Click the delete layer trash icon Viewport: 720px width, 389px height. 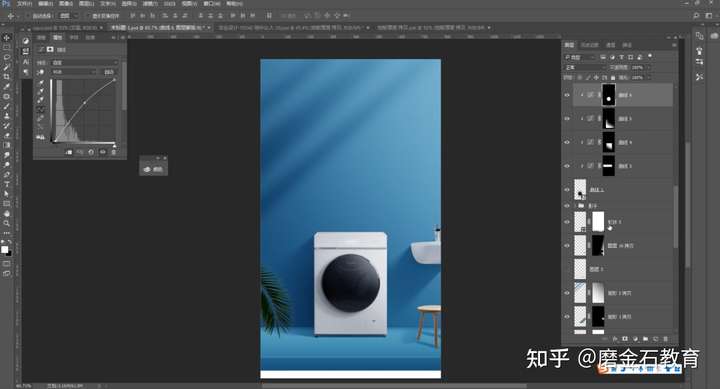click(666, 339)
